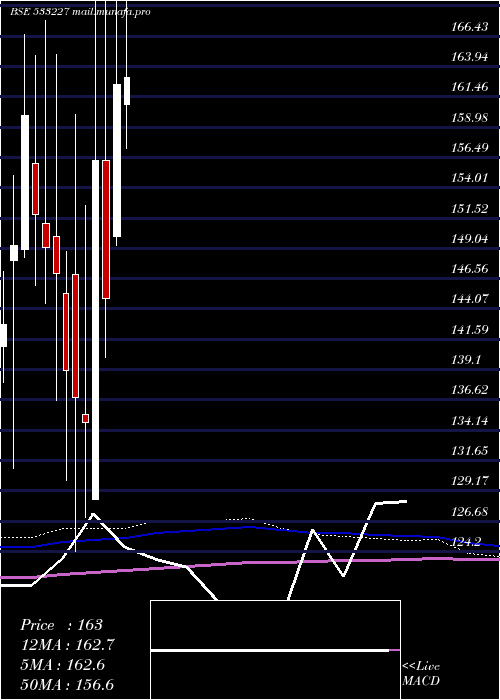
Task: Click the 166.43 price axis label
Action: point(470,27)
